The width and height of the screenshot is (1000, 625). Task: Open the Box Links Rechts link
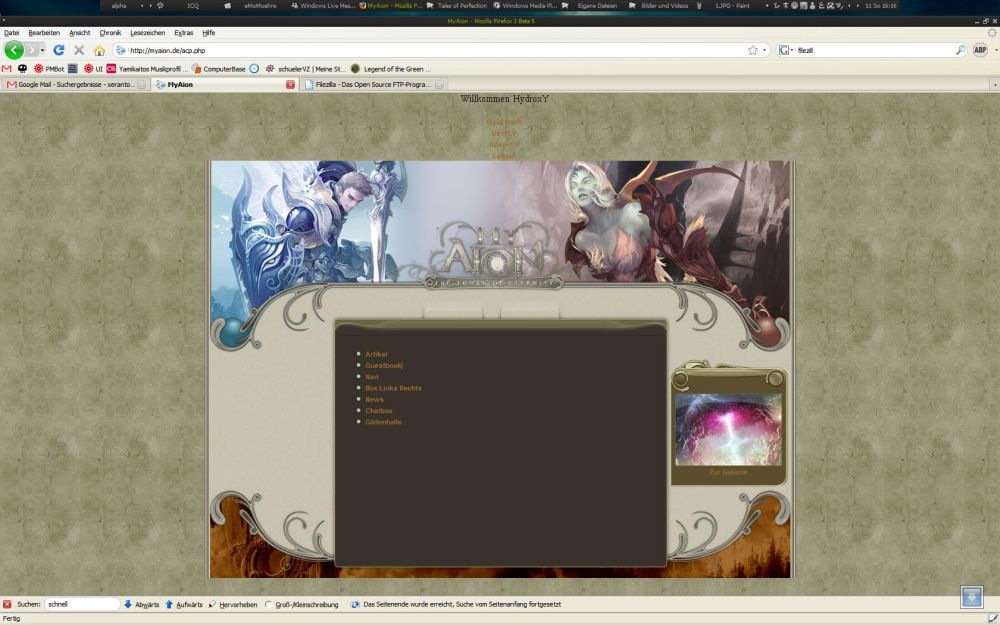[x=393, y=388]
